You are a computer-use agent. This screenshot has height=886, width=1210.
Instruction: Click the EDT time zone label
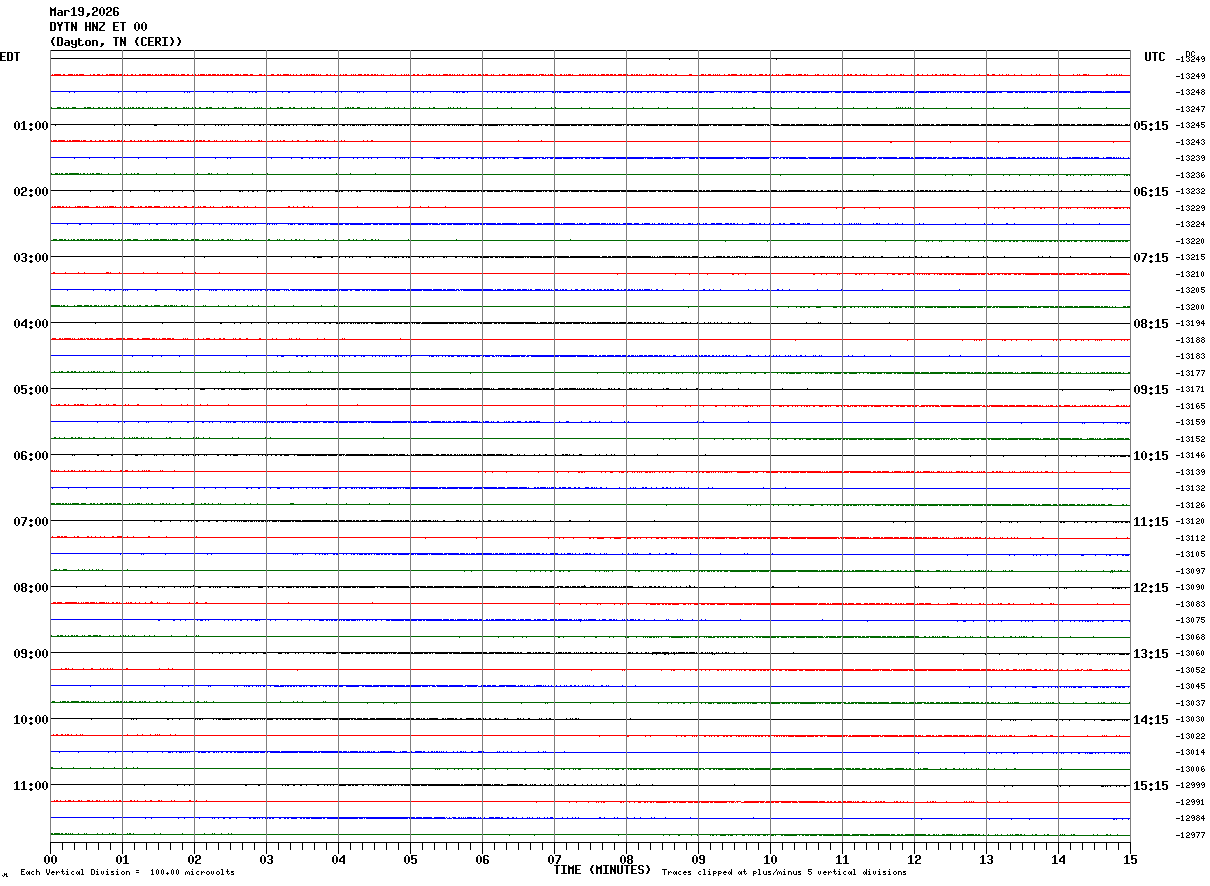click(x=10, y=57)
